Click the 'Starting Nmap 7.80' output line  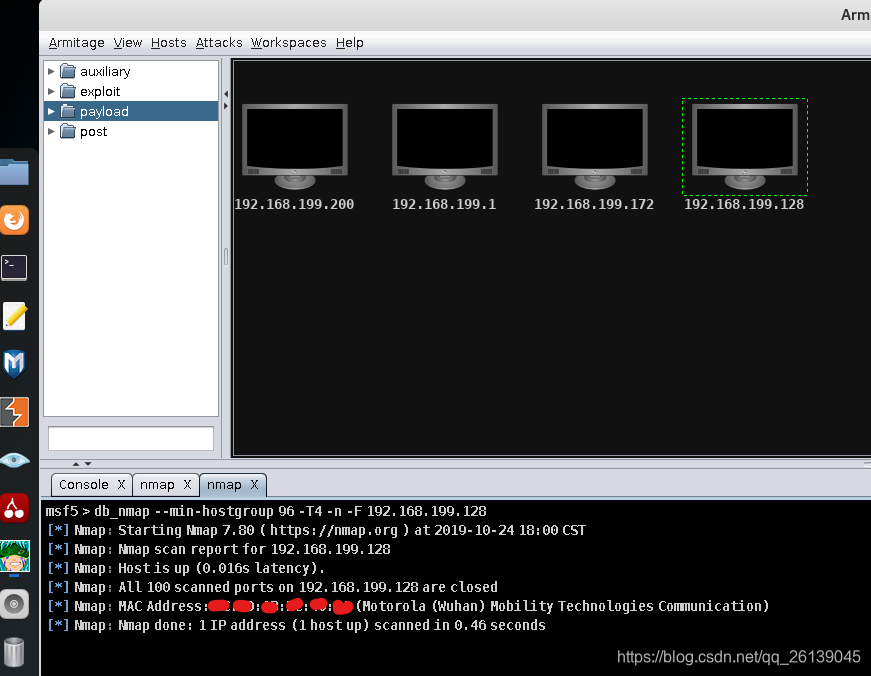[x=317, y=530]
